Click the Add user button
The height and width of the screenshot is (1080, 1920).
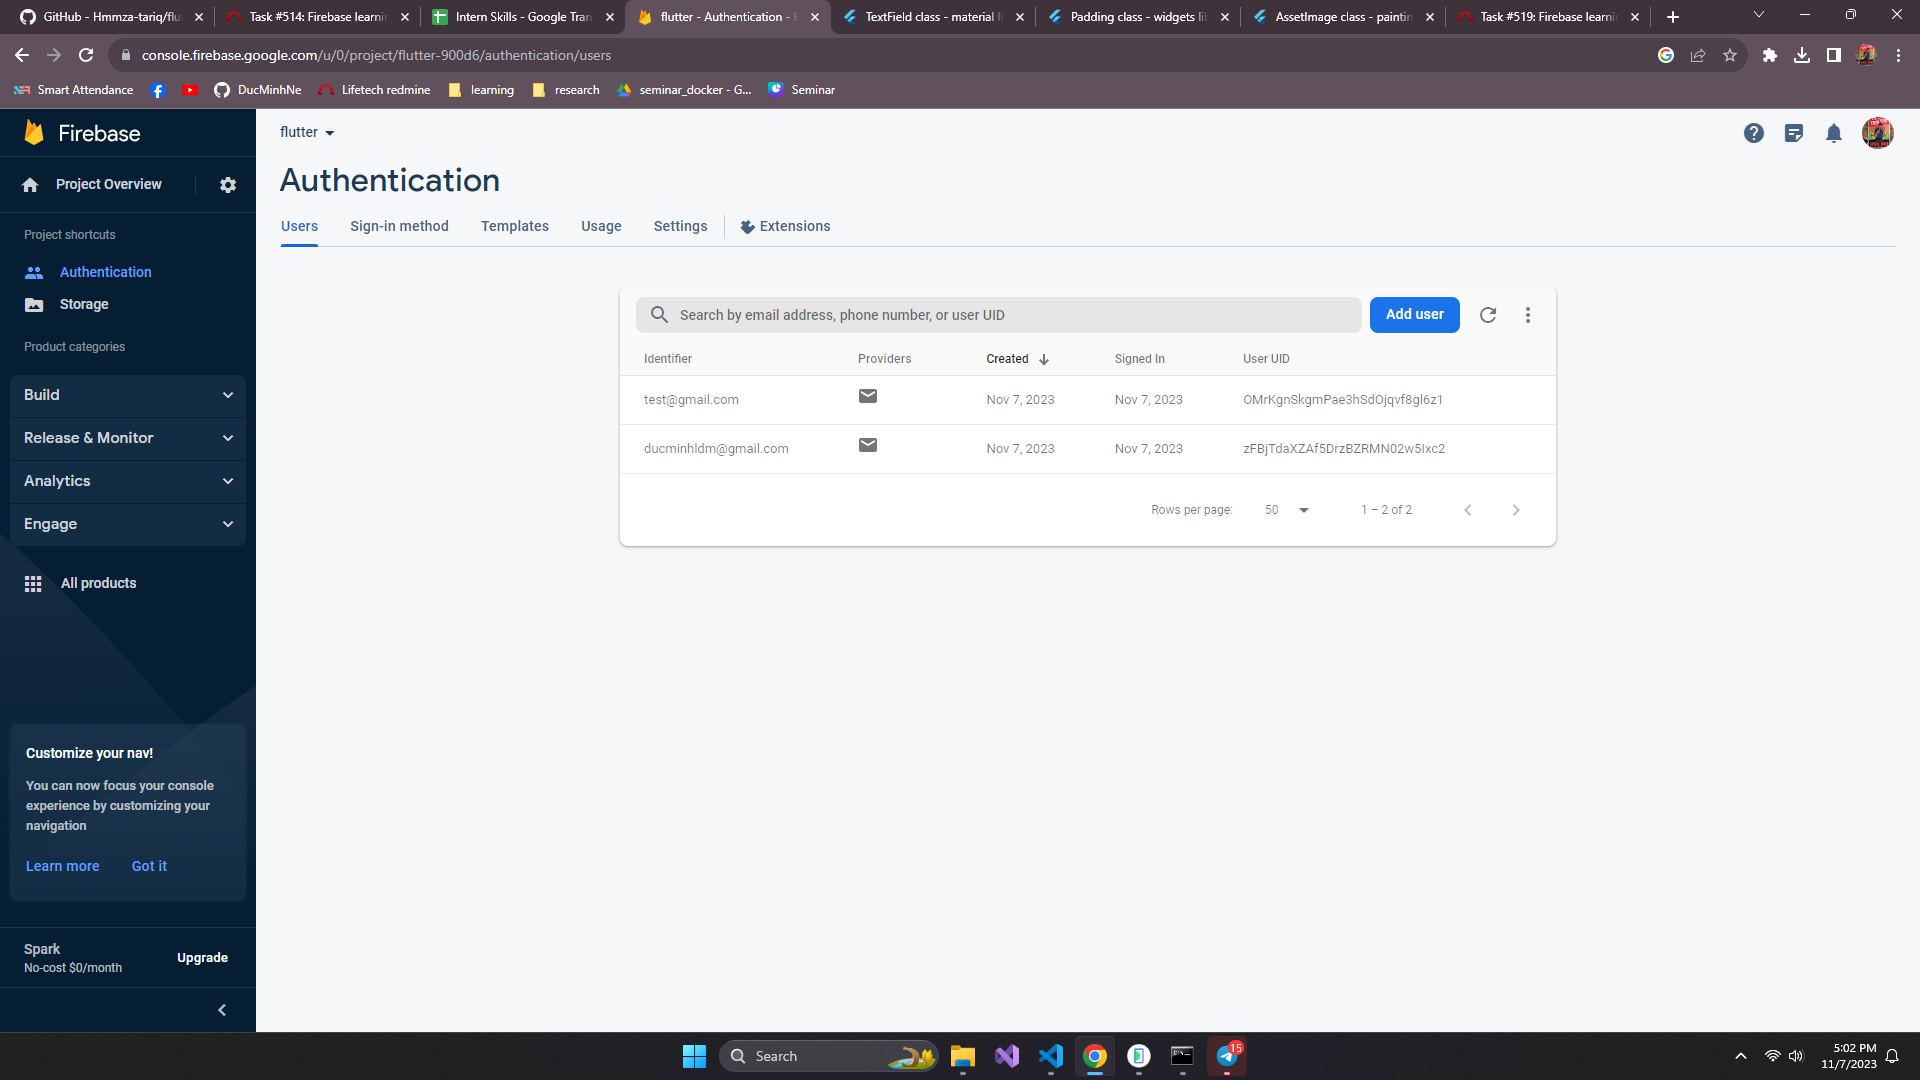click(1414, 315)
